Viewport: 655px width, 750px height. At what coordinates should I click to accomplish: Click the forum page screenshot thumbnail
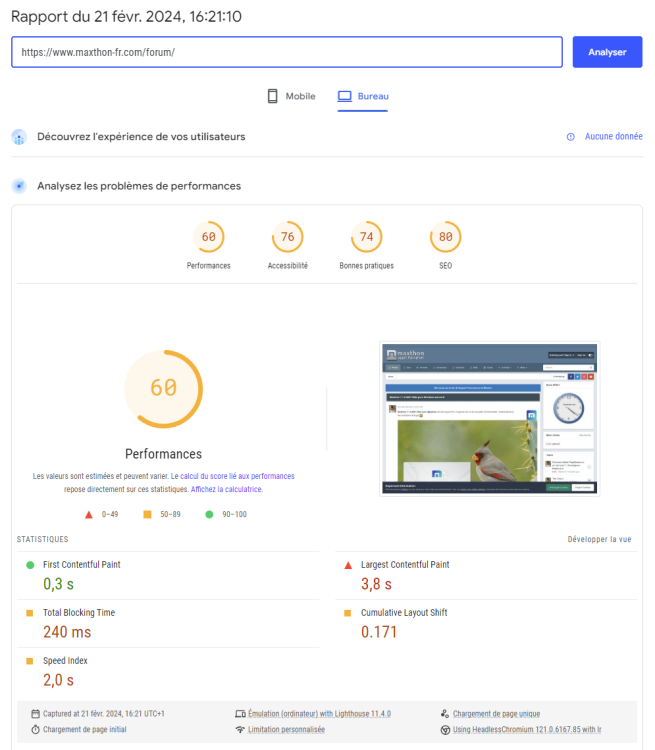[x=488, y=418]
